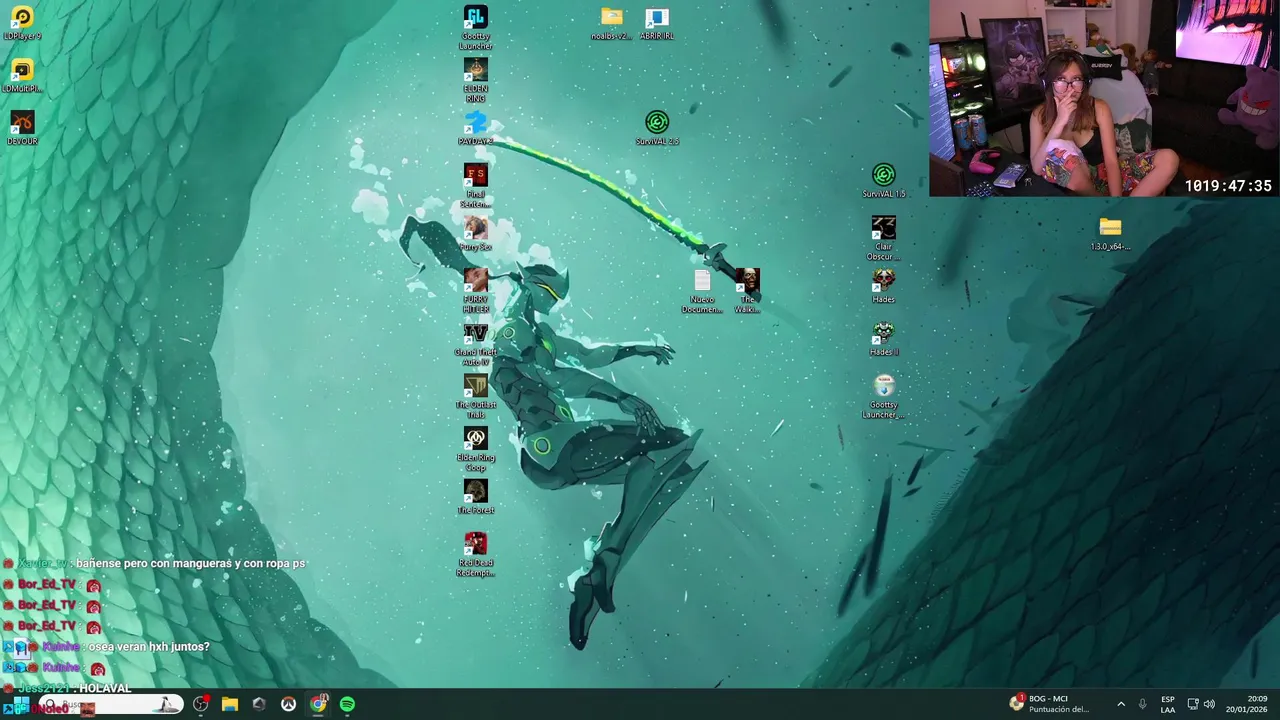
Task: Select the Elden Ring Coop shortcut
Action: click(475, 450)
